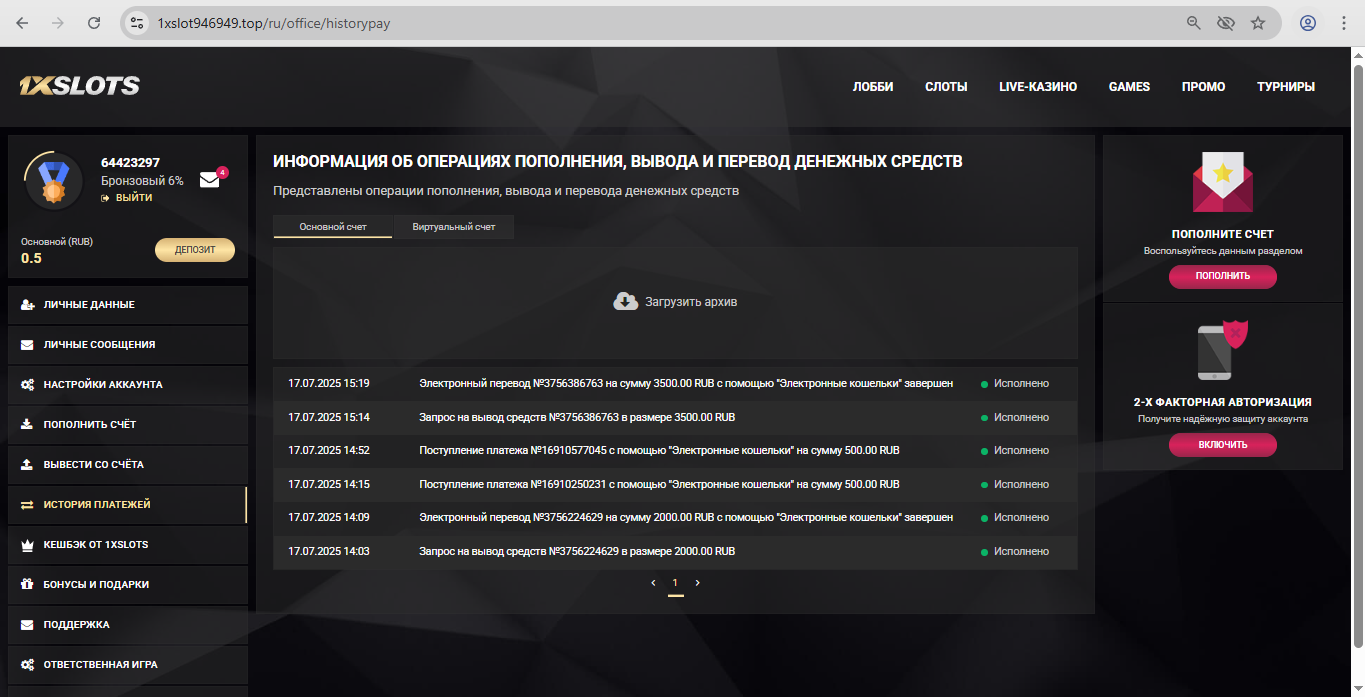Click the ДЕПОЗИТ button
The height and width of the screenshot is (697, 1365).
(x=194, y=249)
